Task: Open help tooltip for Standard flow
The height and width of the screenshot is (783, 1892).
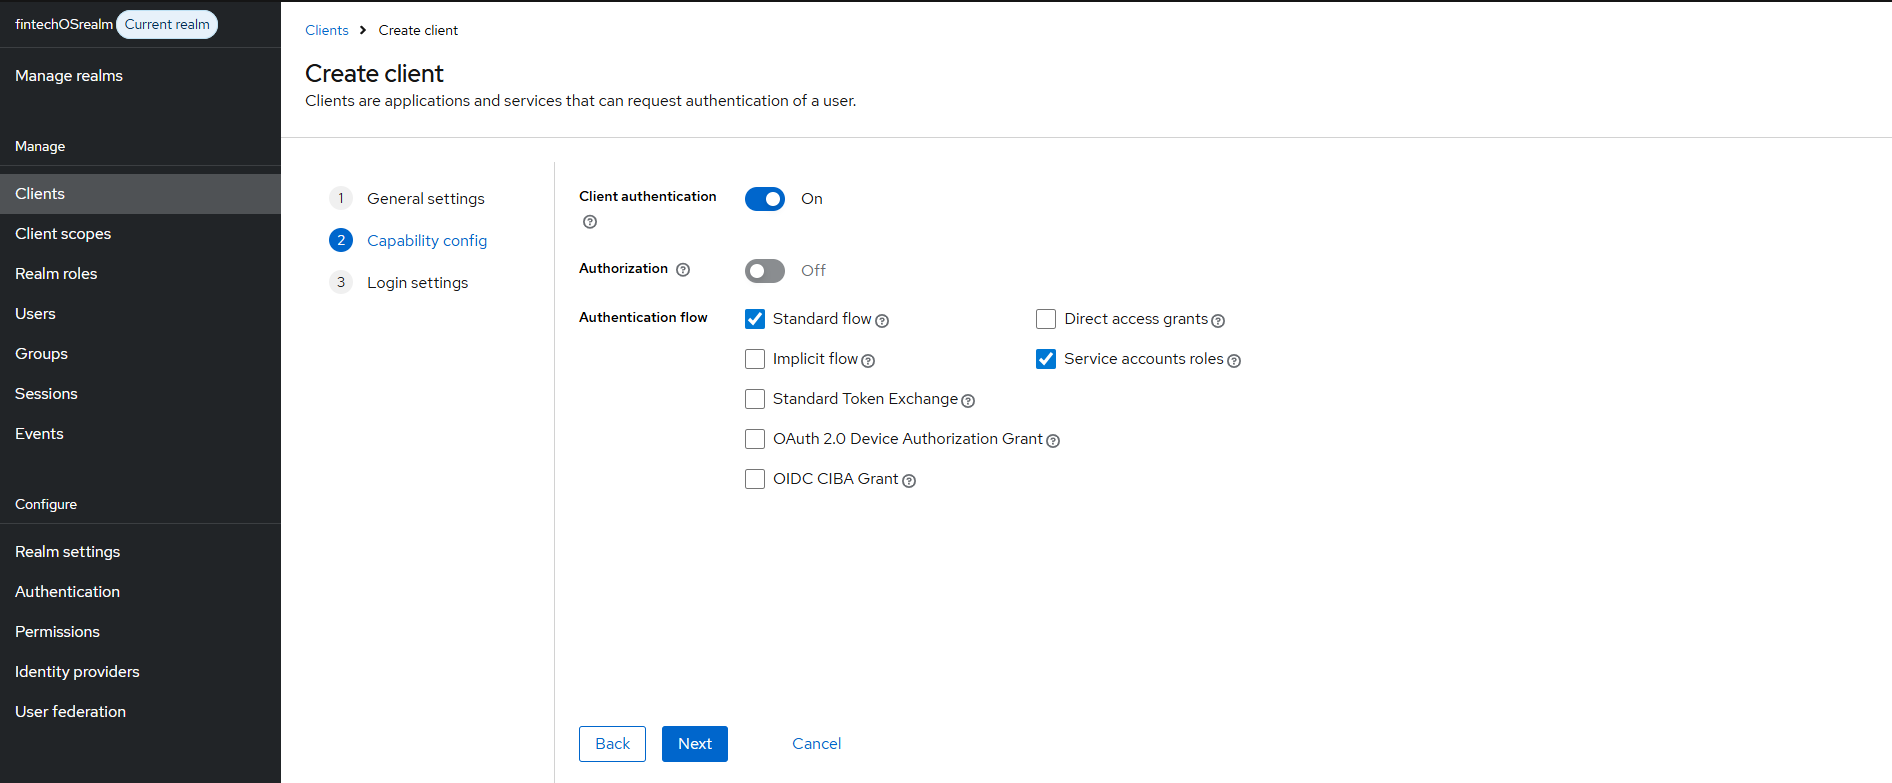Action: click(x=882, y=321)
